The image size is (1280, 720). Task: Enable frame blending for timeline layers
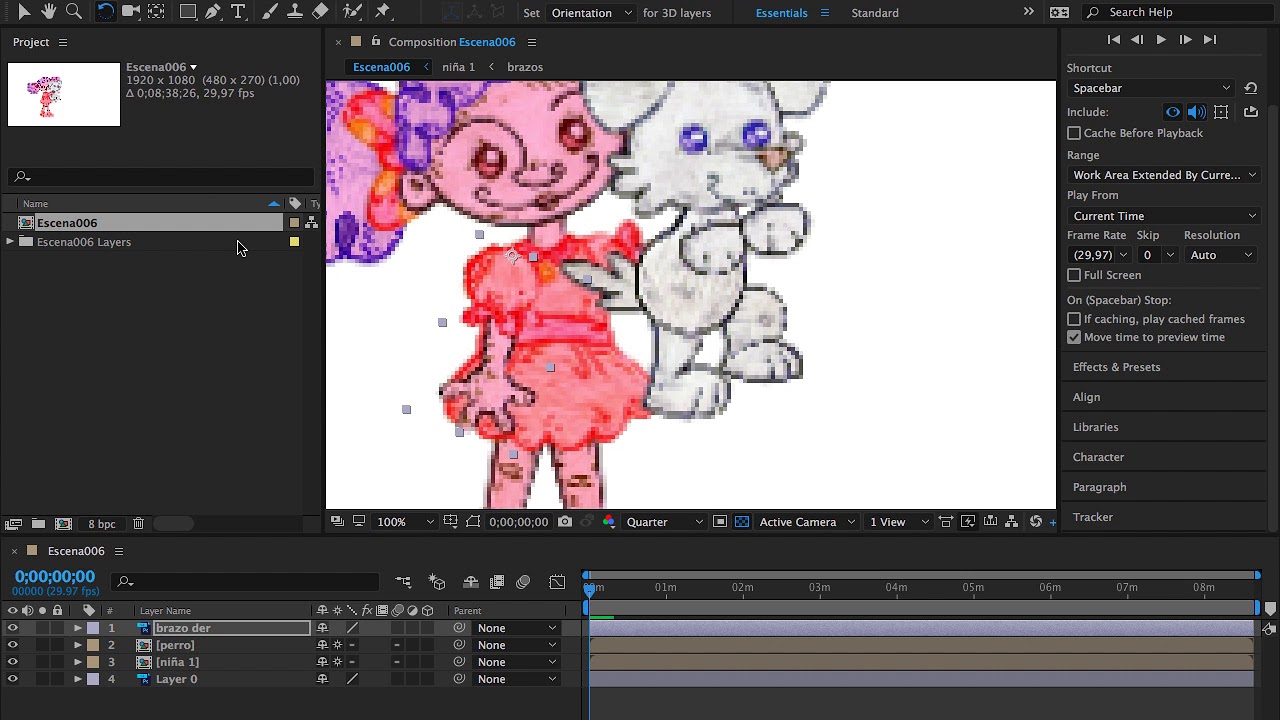click(497, 582)
